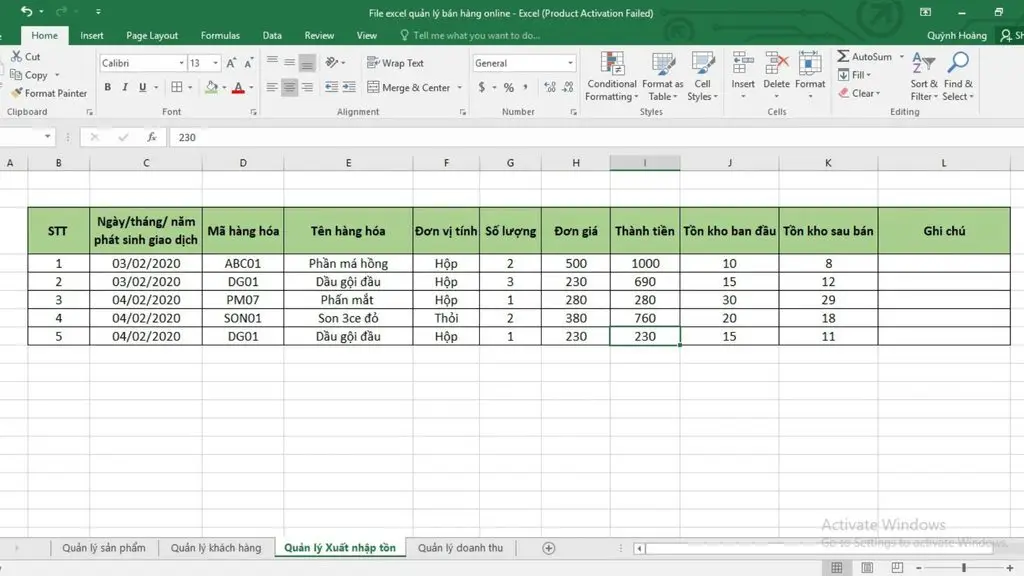This screenshot has width=1024, height=576.
Task: Increase font size with the large A icon
Action: 231,63
